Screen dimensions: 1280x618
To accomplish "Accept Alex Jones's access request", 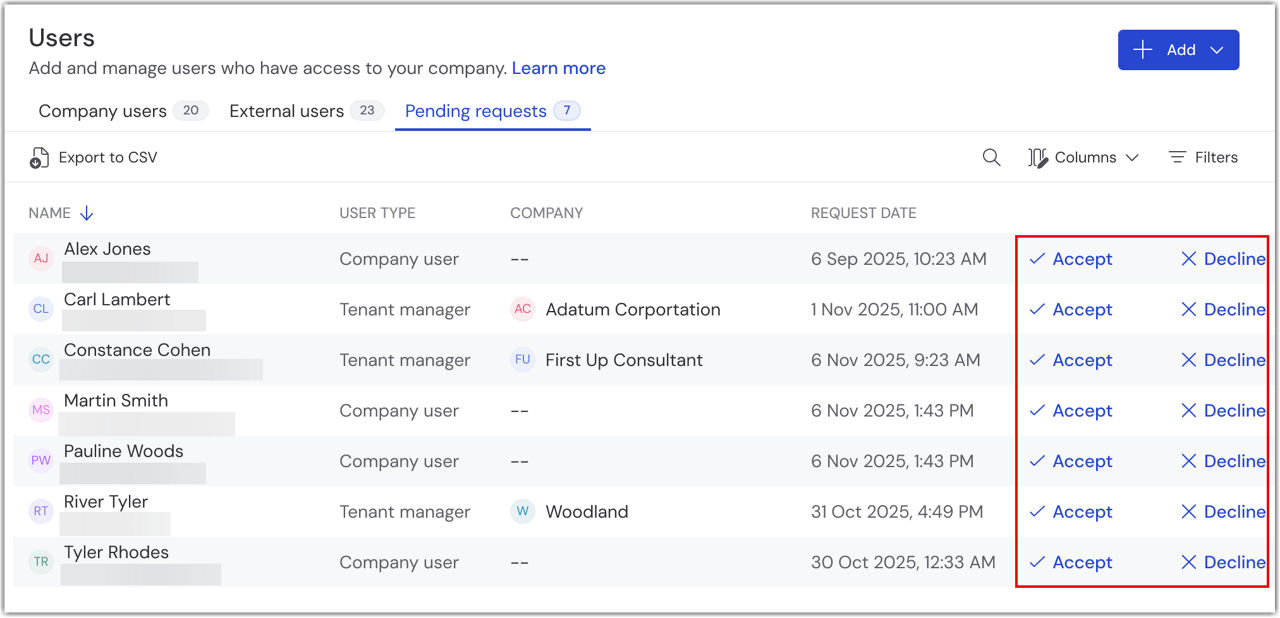I will pyautogui.click(x=1071, y=259).
